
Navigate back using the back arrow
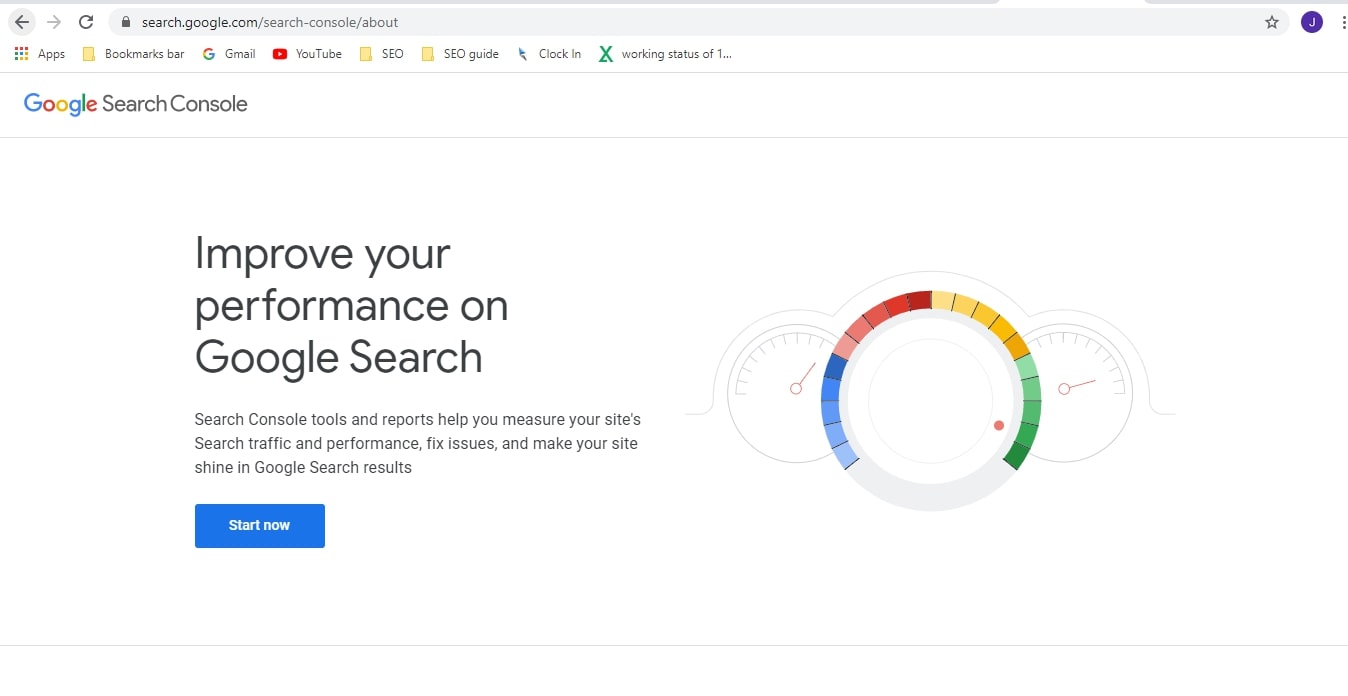(22, 21)
